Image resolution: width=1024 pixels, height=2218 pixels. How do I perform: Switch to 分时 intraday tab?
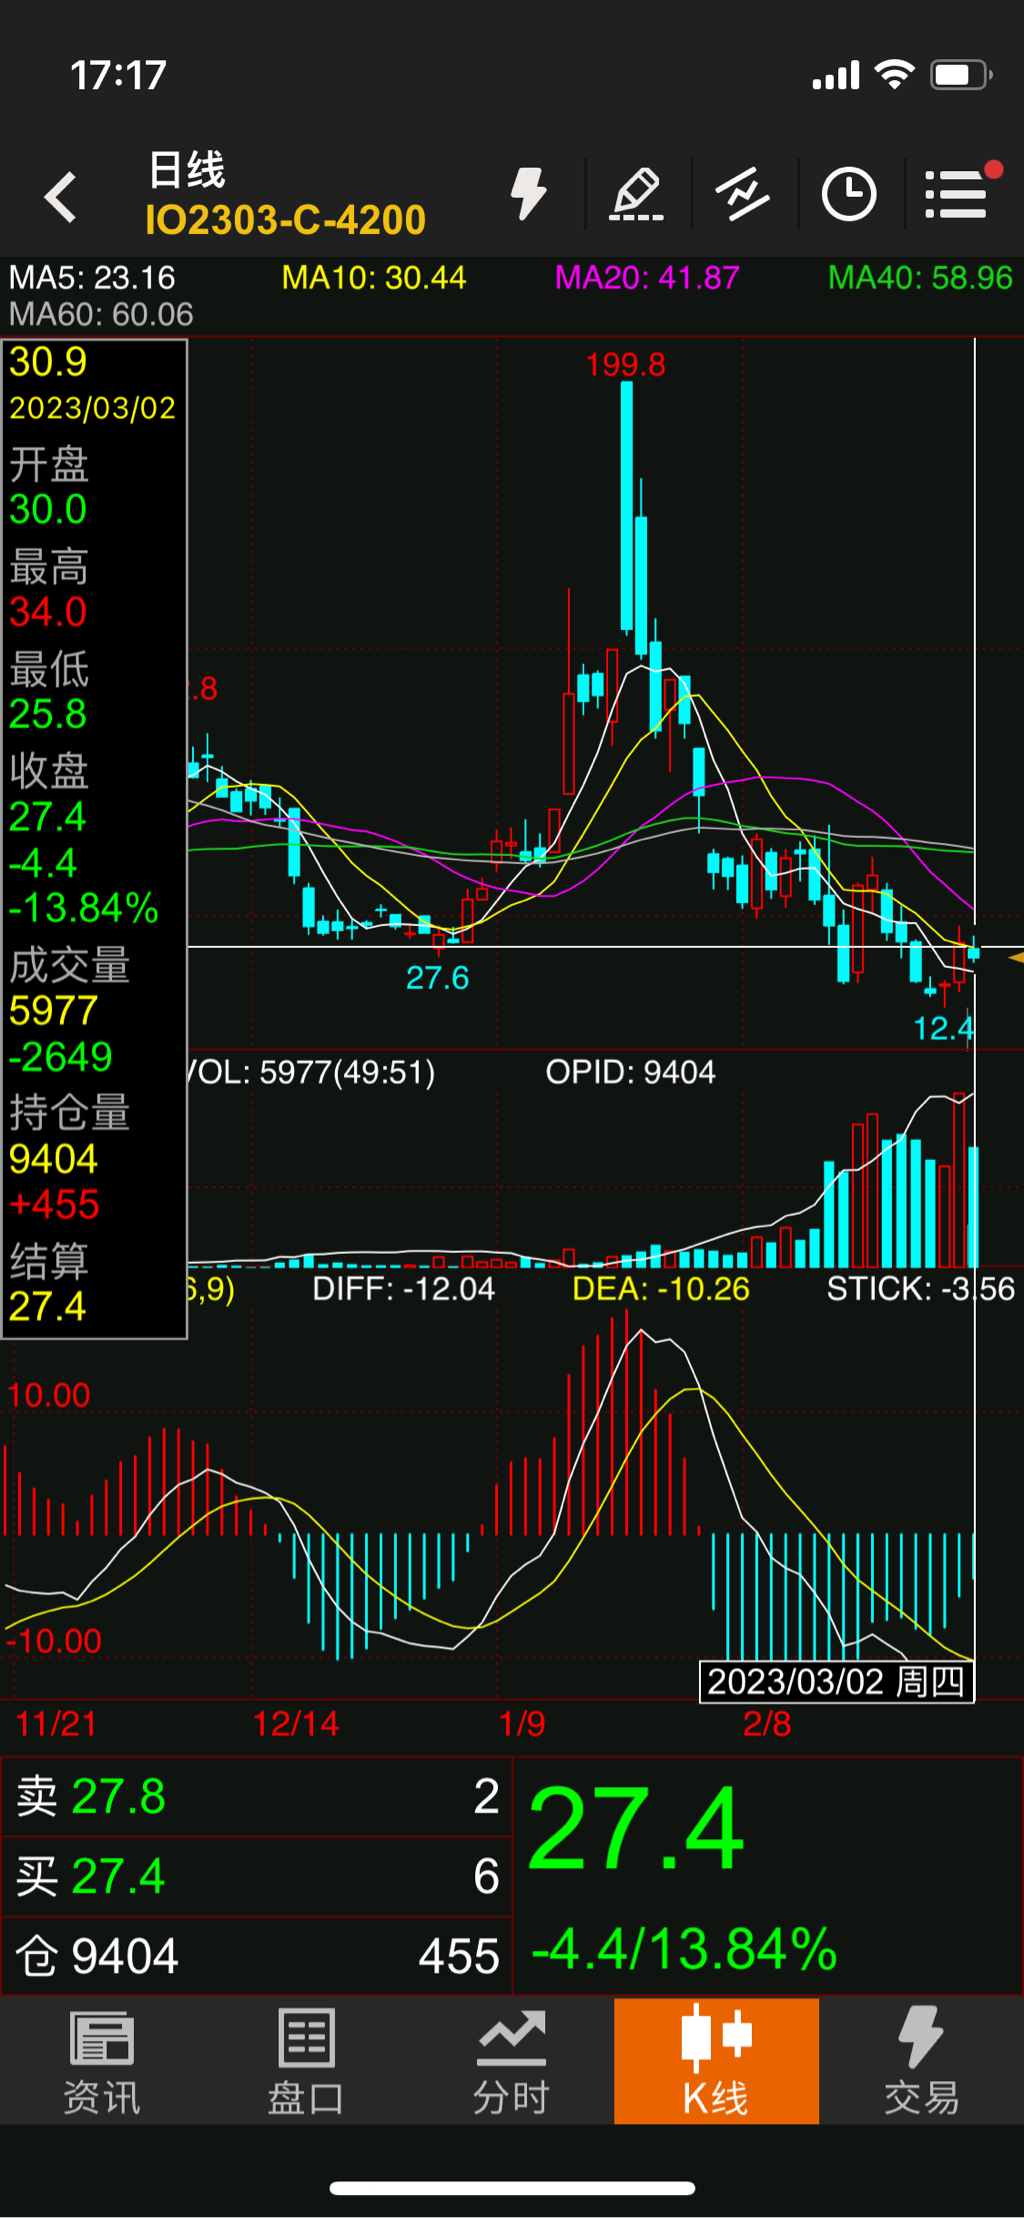pyautogui.click(x=512, y=2061)
